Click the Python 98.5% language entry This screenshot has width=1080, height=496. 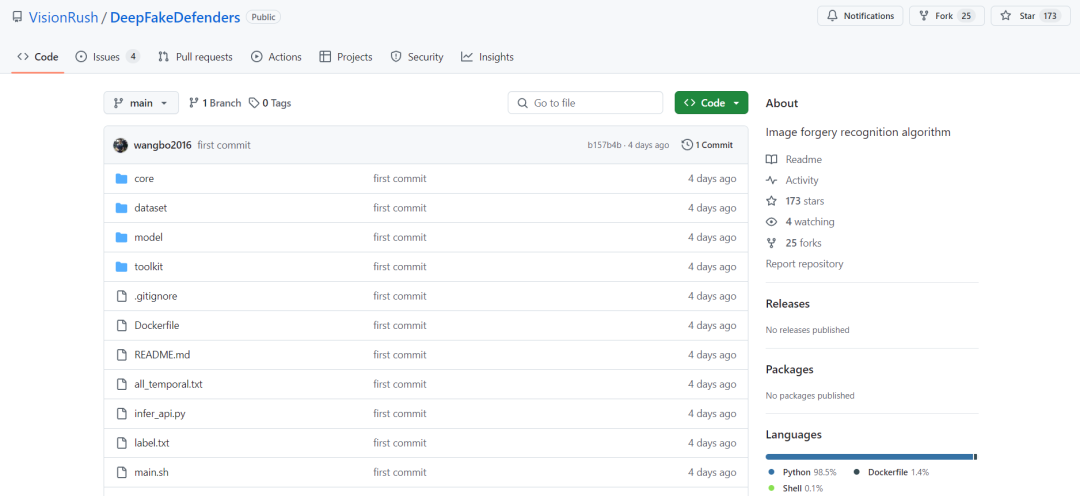point(802,473)
